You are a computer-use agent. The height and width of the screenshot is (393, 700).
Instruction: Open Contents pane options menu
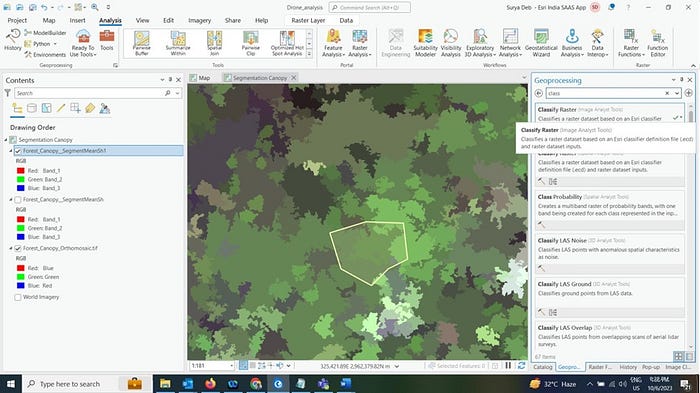[162, 79]
